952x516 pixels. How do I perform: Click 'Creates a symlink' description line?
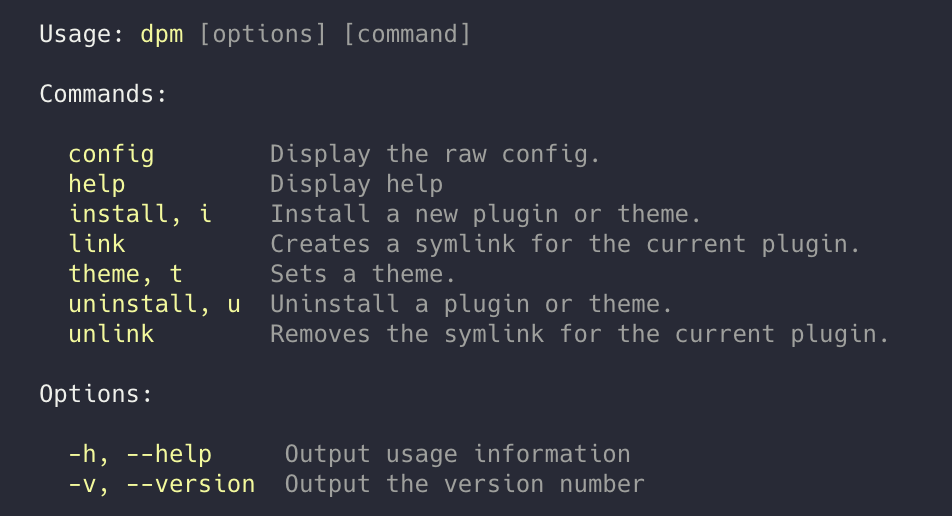click(565, 244)
